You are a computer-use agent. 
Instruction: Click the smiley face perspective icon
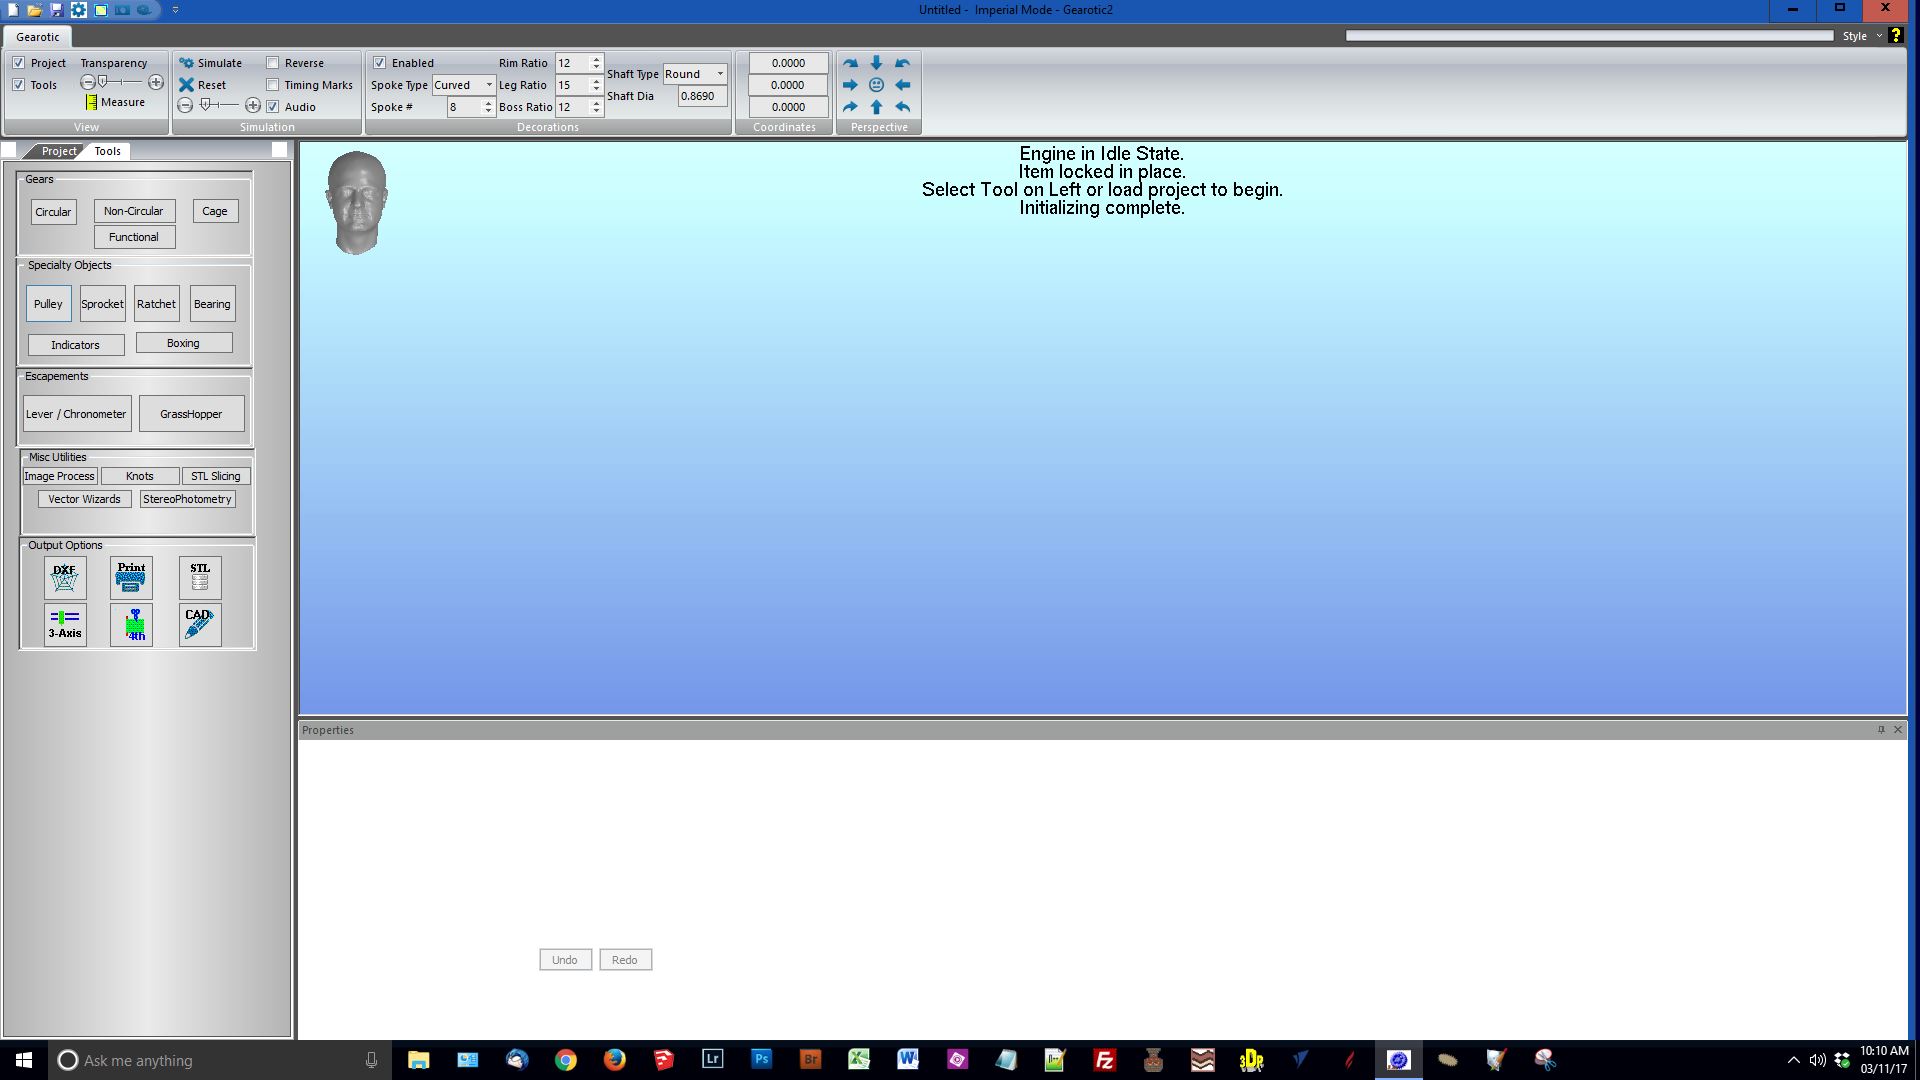[x=876, y=85]
